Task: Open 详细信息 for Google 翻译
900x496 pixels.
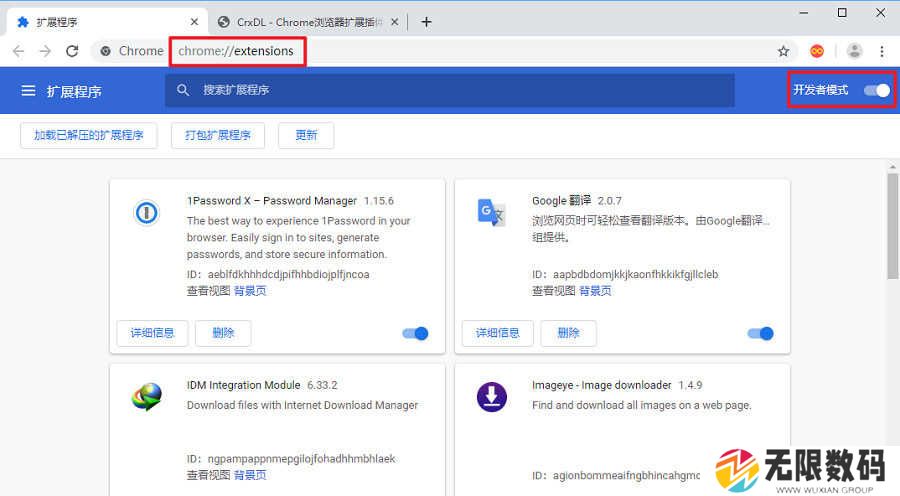Action: tap(497, 333)
